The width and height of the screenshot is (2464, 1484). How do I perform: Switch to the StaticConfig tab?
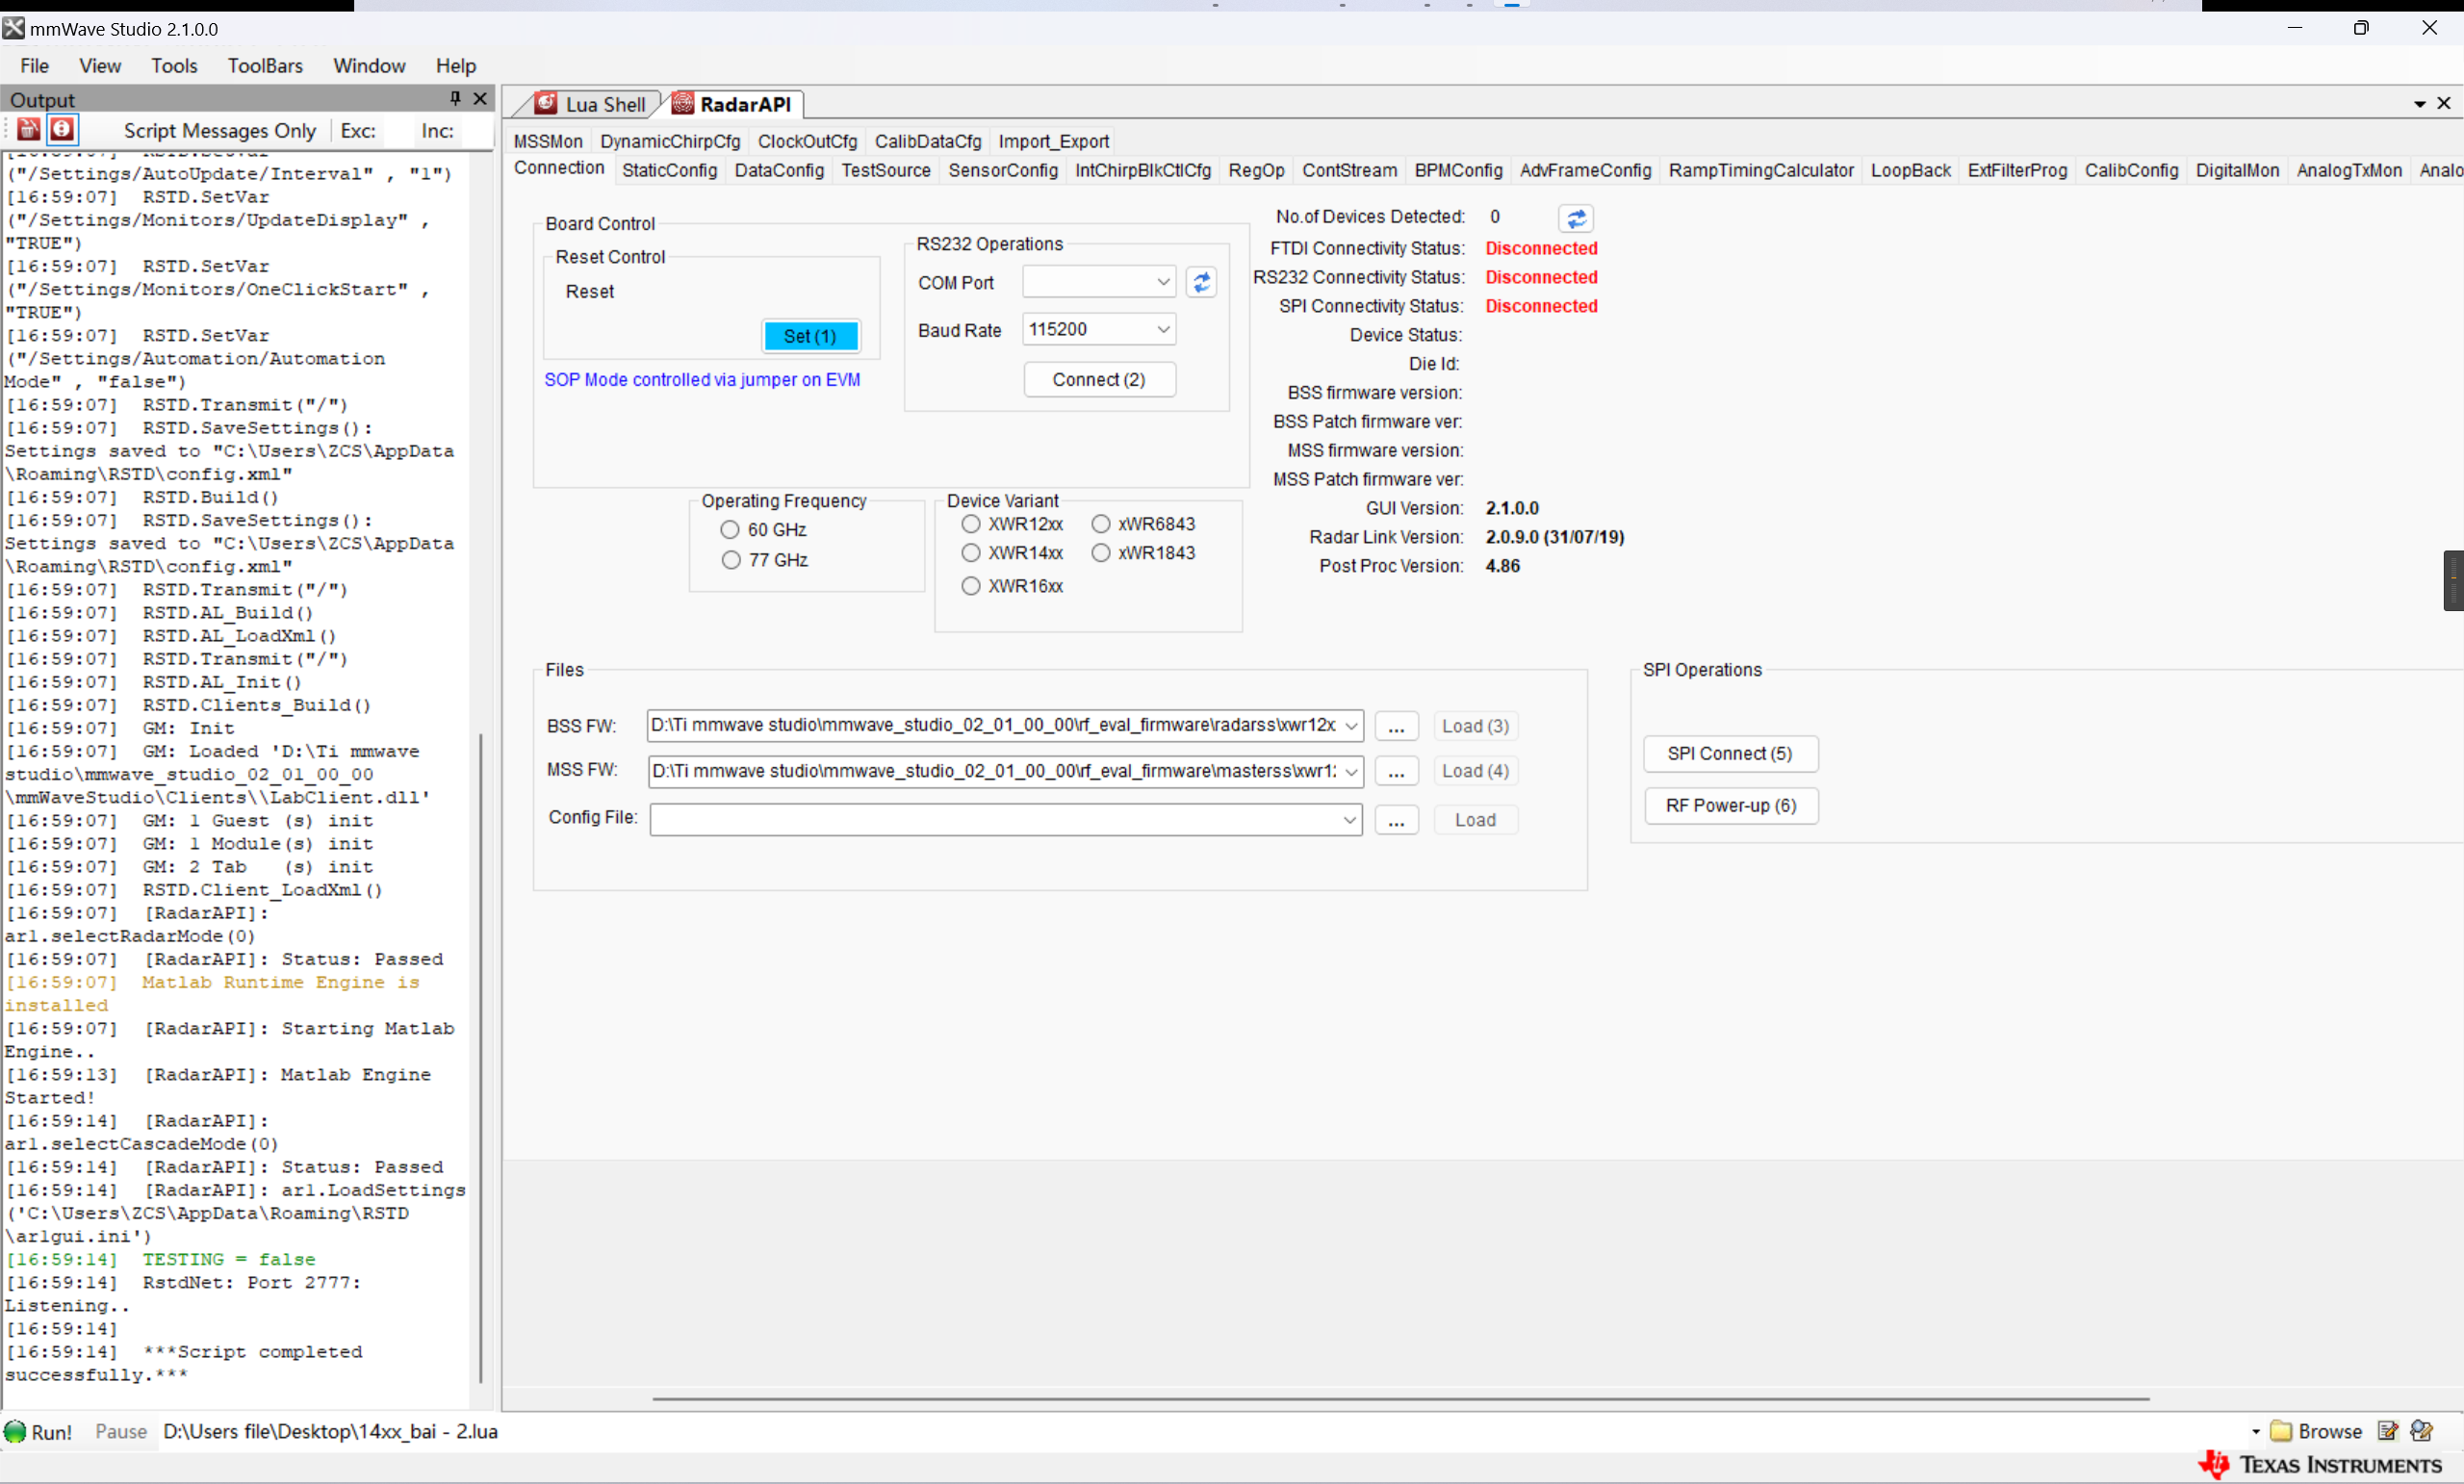pyautogui.click(x=669, y=170)
